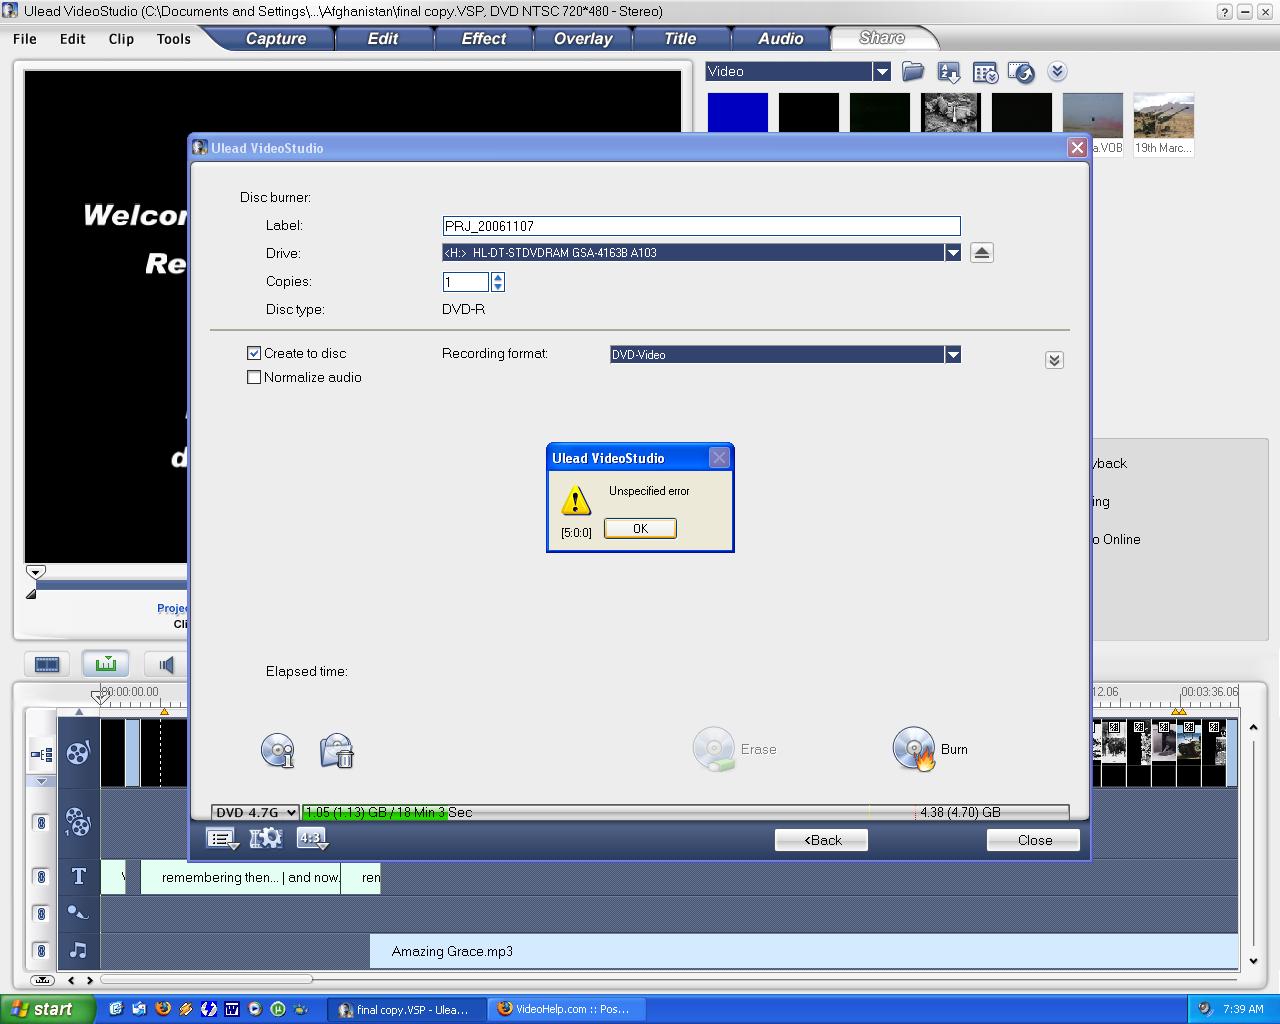Screen dimensions: 1280x1024
Task: Increase the number of Copies
Action: pyautogui.click(x=498, y=277)
